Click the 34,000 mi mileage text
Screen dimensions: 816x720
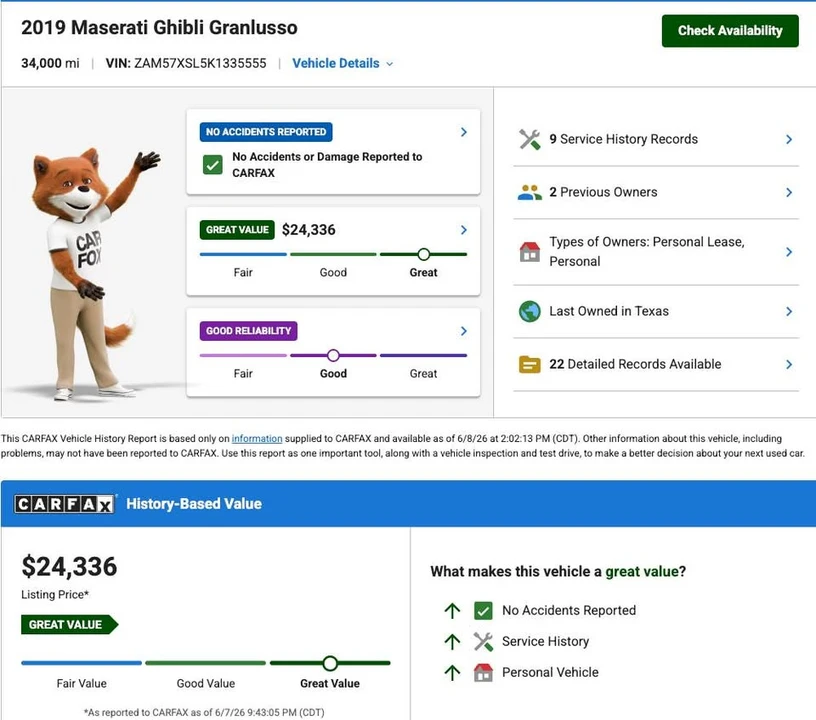[x=50, y=63]
